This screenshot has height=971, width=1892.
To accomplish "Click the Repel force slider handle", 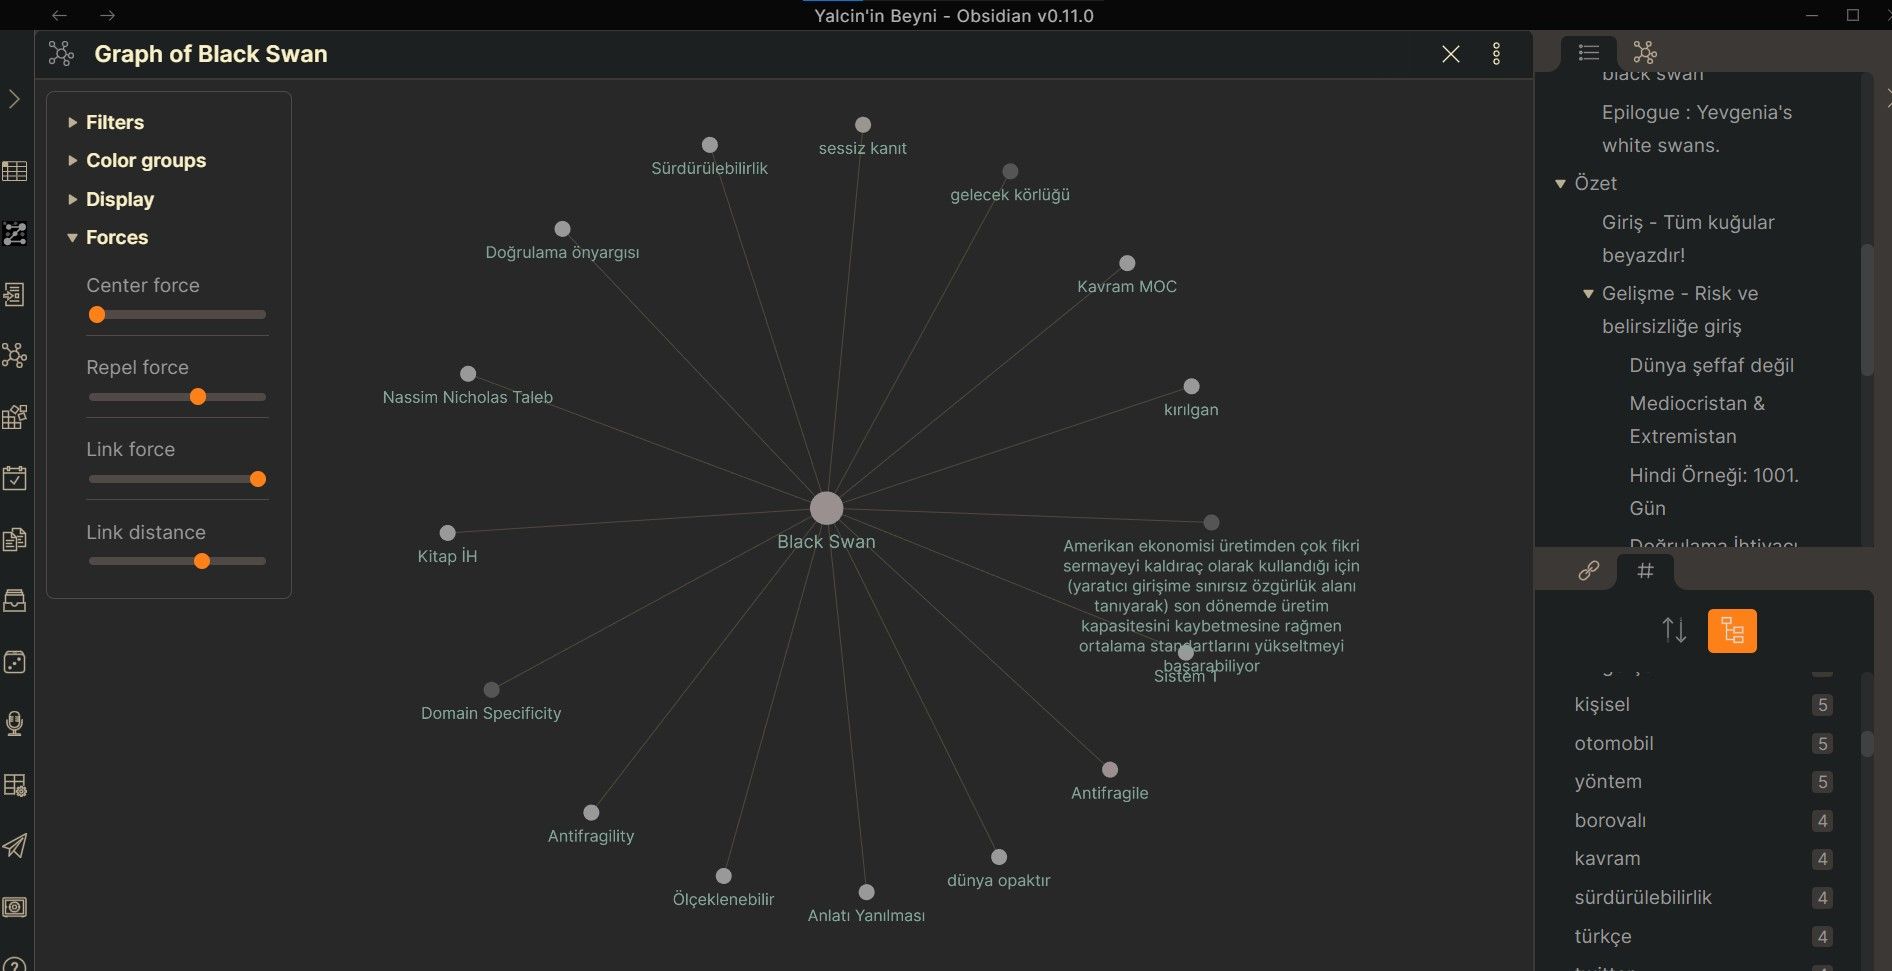I will tap(198, 397).
